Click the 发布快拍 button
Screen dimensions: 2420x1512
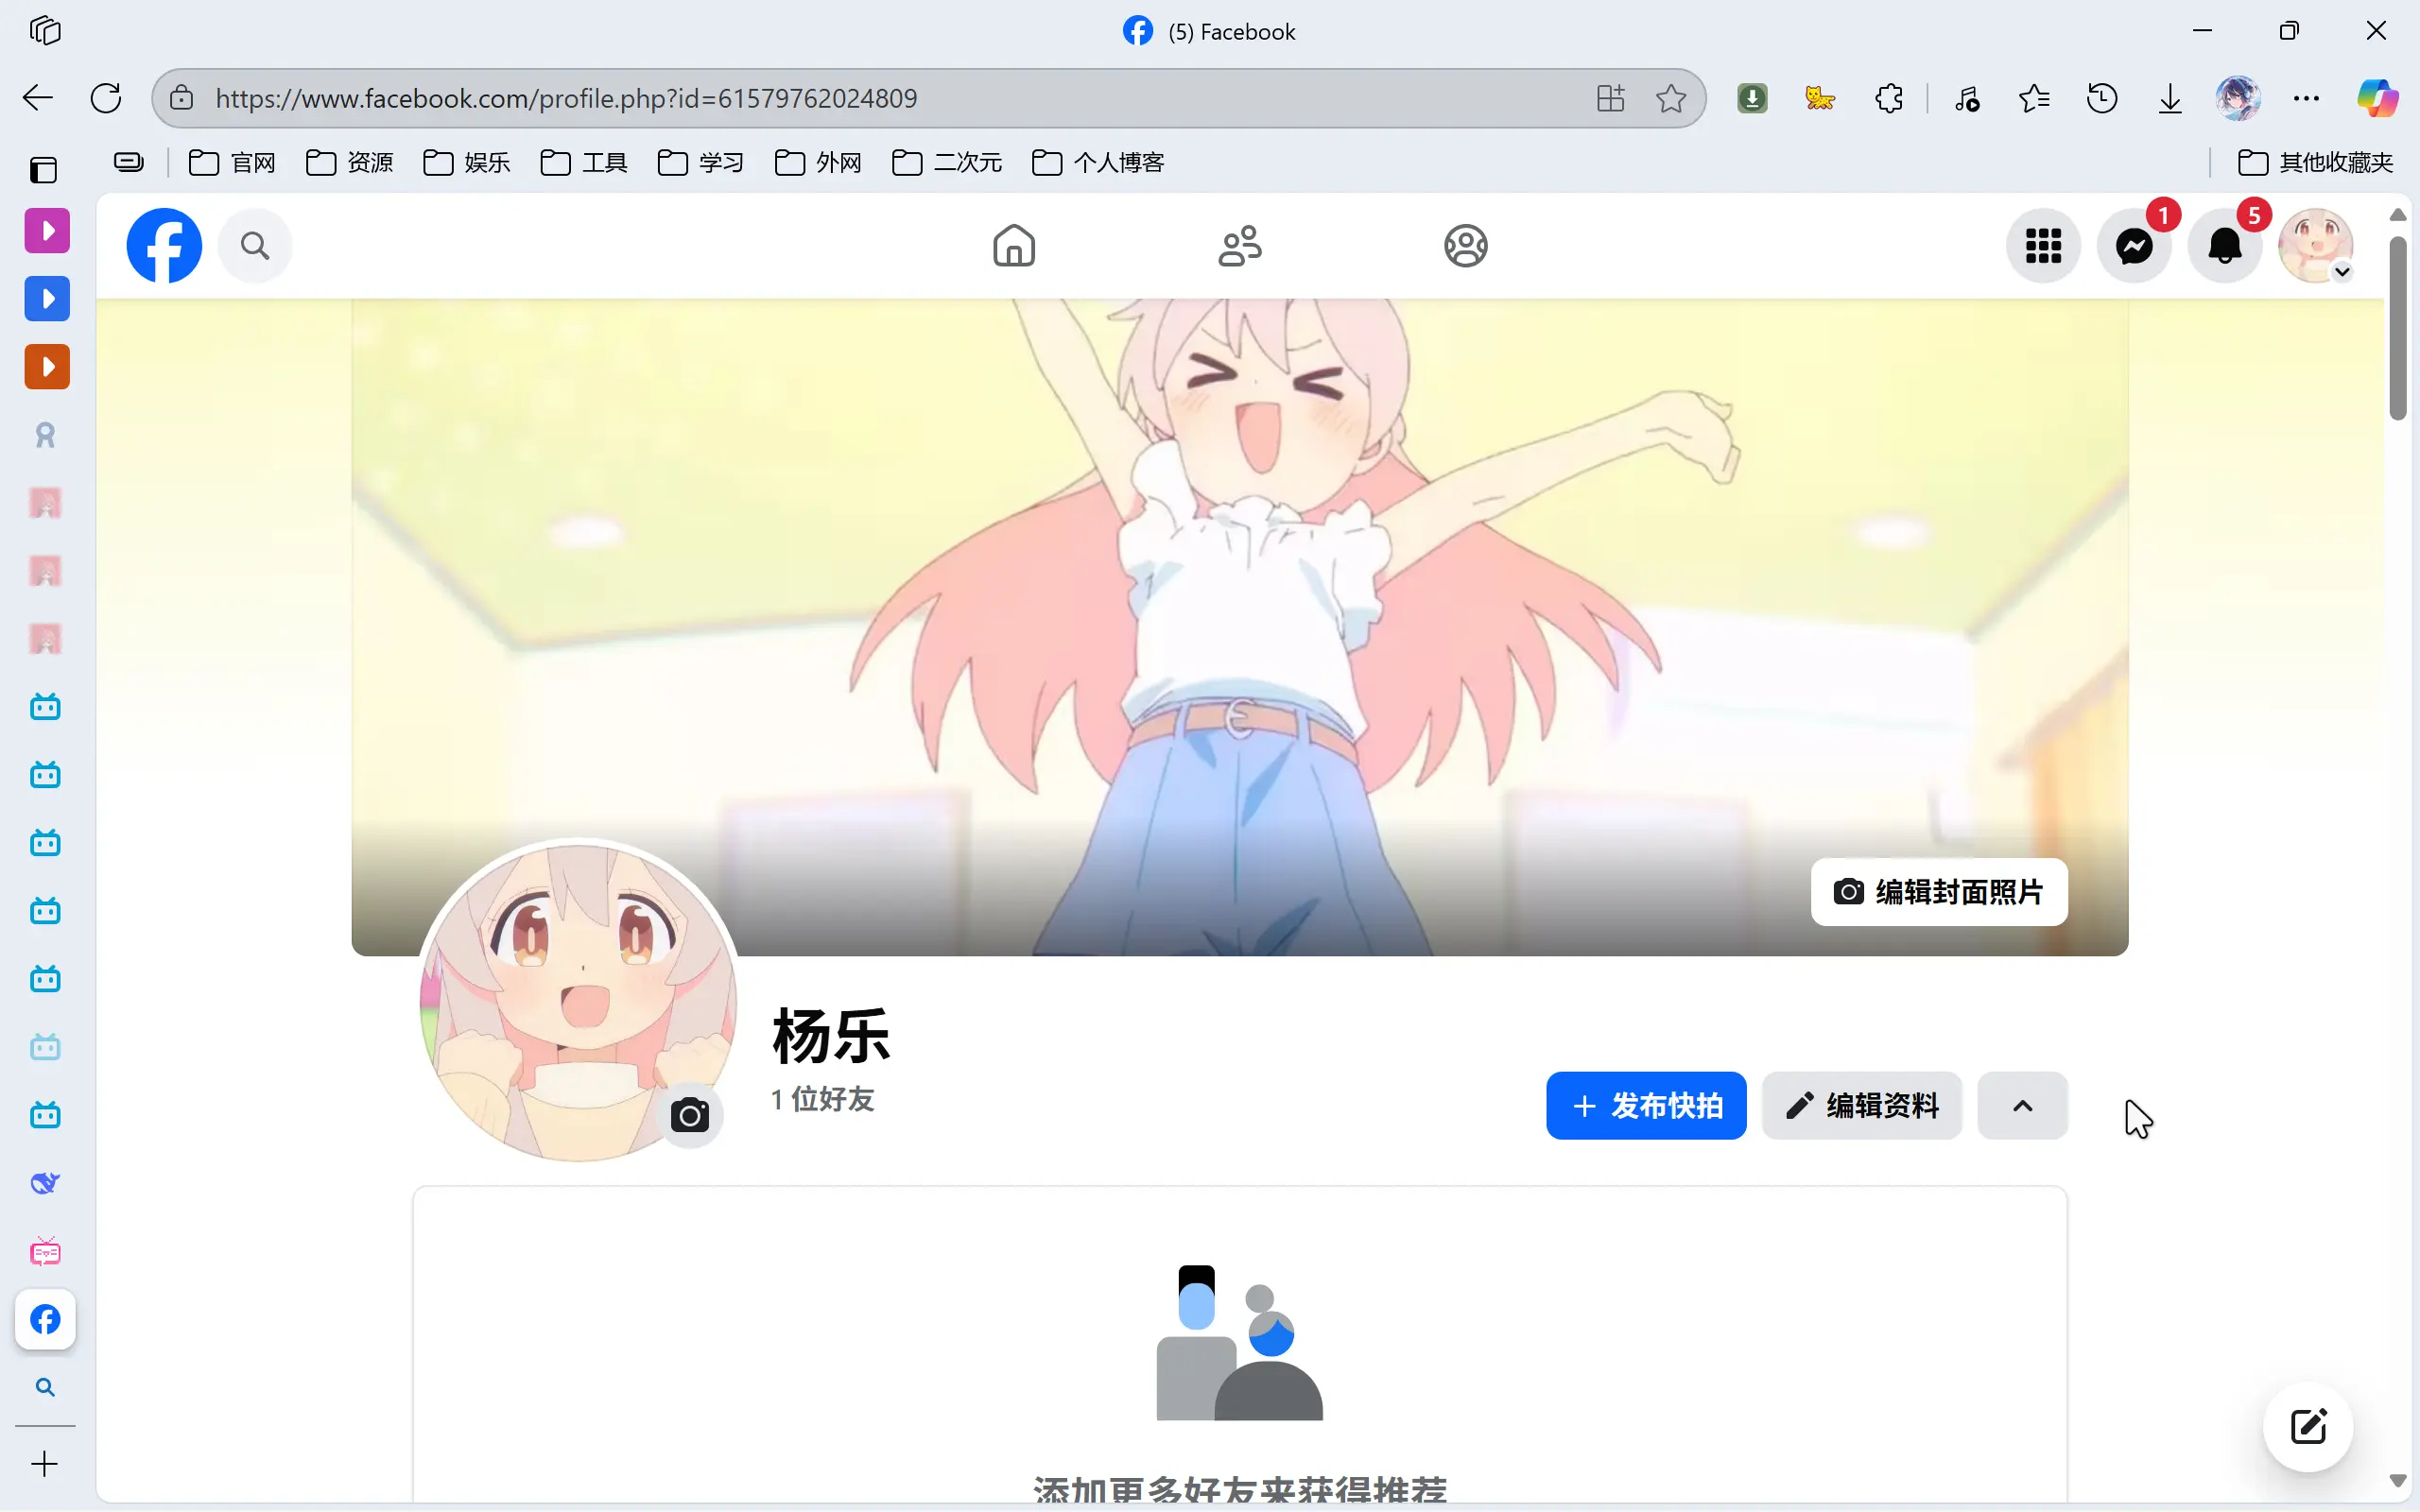(x=1646, y=1105)
